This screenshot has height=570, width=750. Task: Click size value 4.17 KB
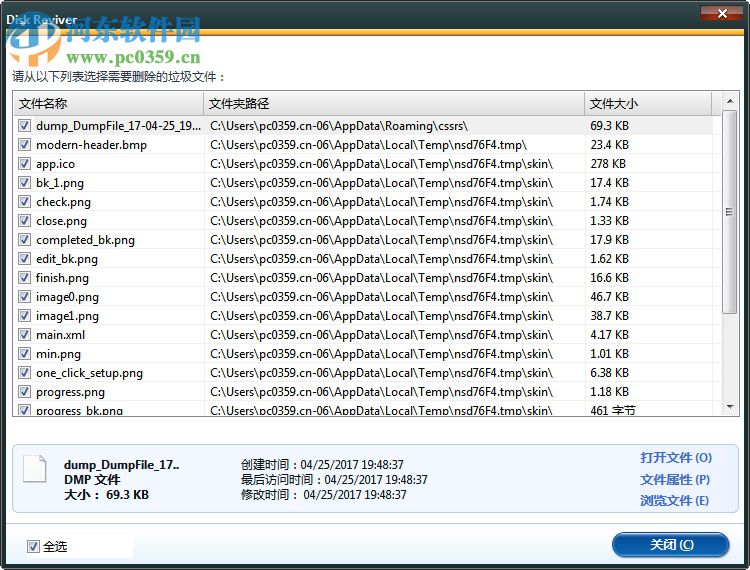point(609,335)
